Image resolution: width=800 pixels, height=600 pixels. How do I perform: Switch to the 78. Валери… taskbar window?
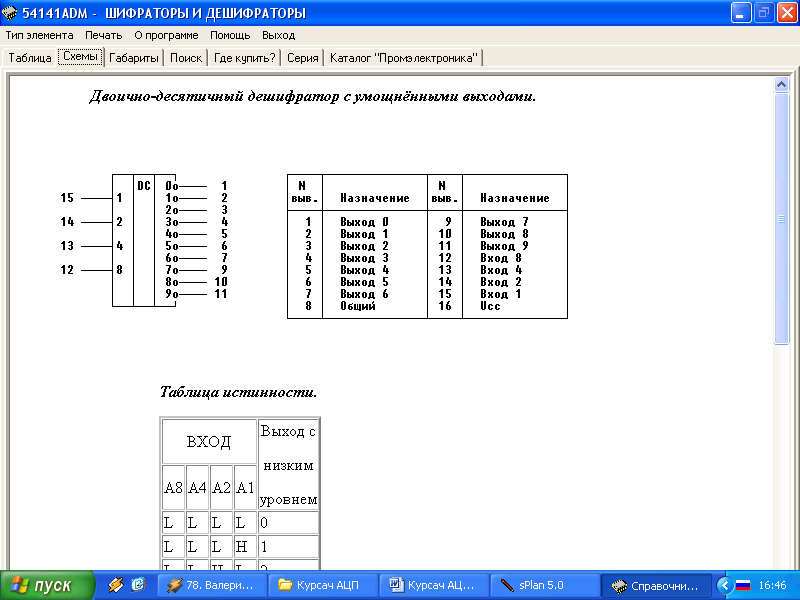[212, 585]
